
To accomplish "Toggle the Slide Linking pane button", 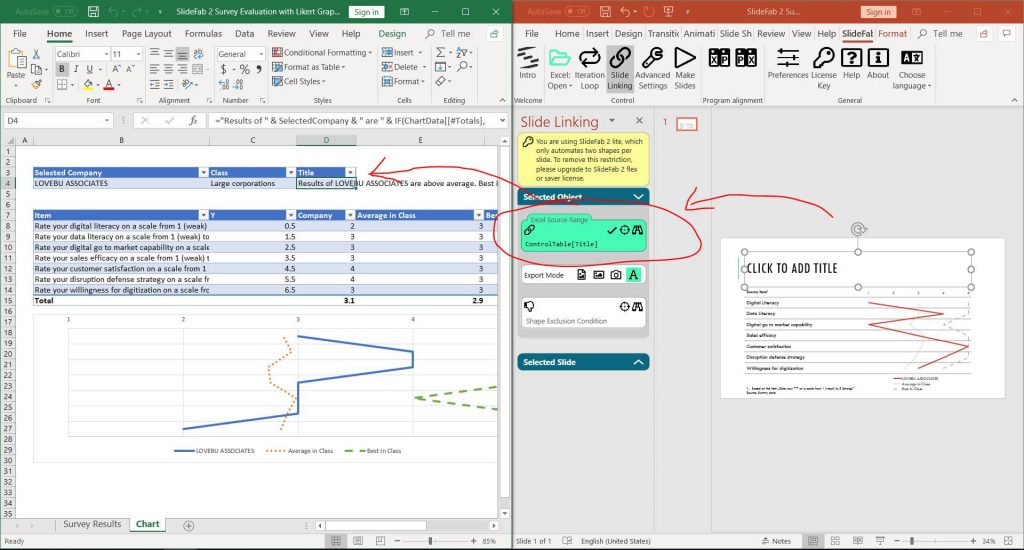I will pos(620,68).
